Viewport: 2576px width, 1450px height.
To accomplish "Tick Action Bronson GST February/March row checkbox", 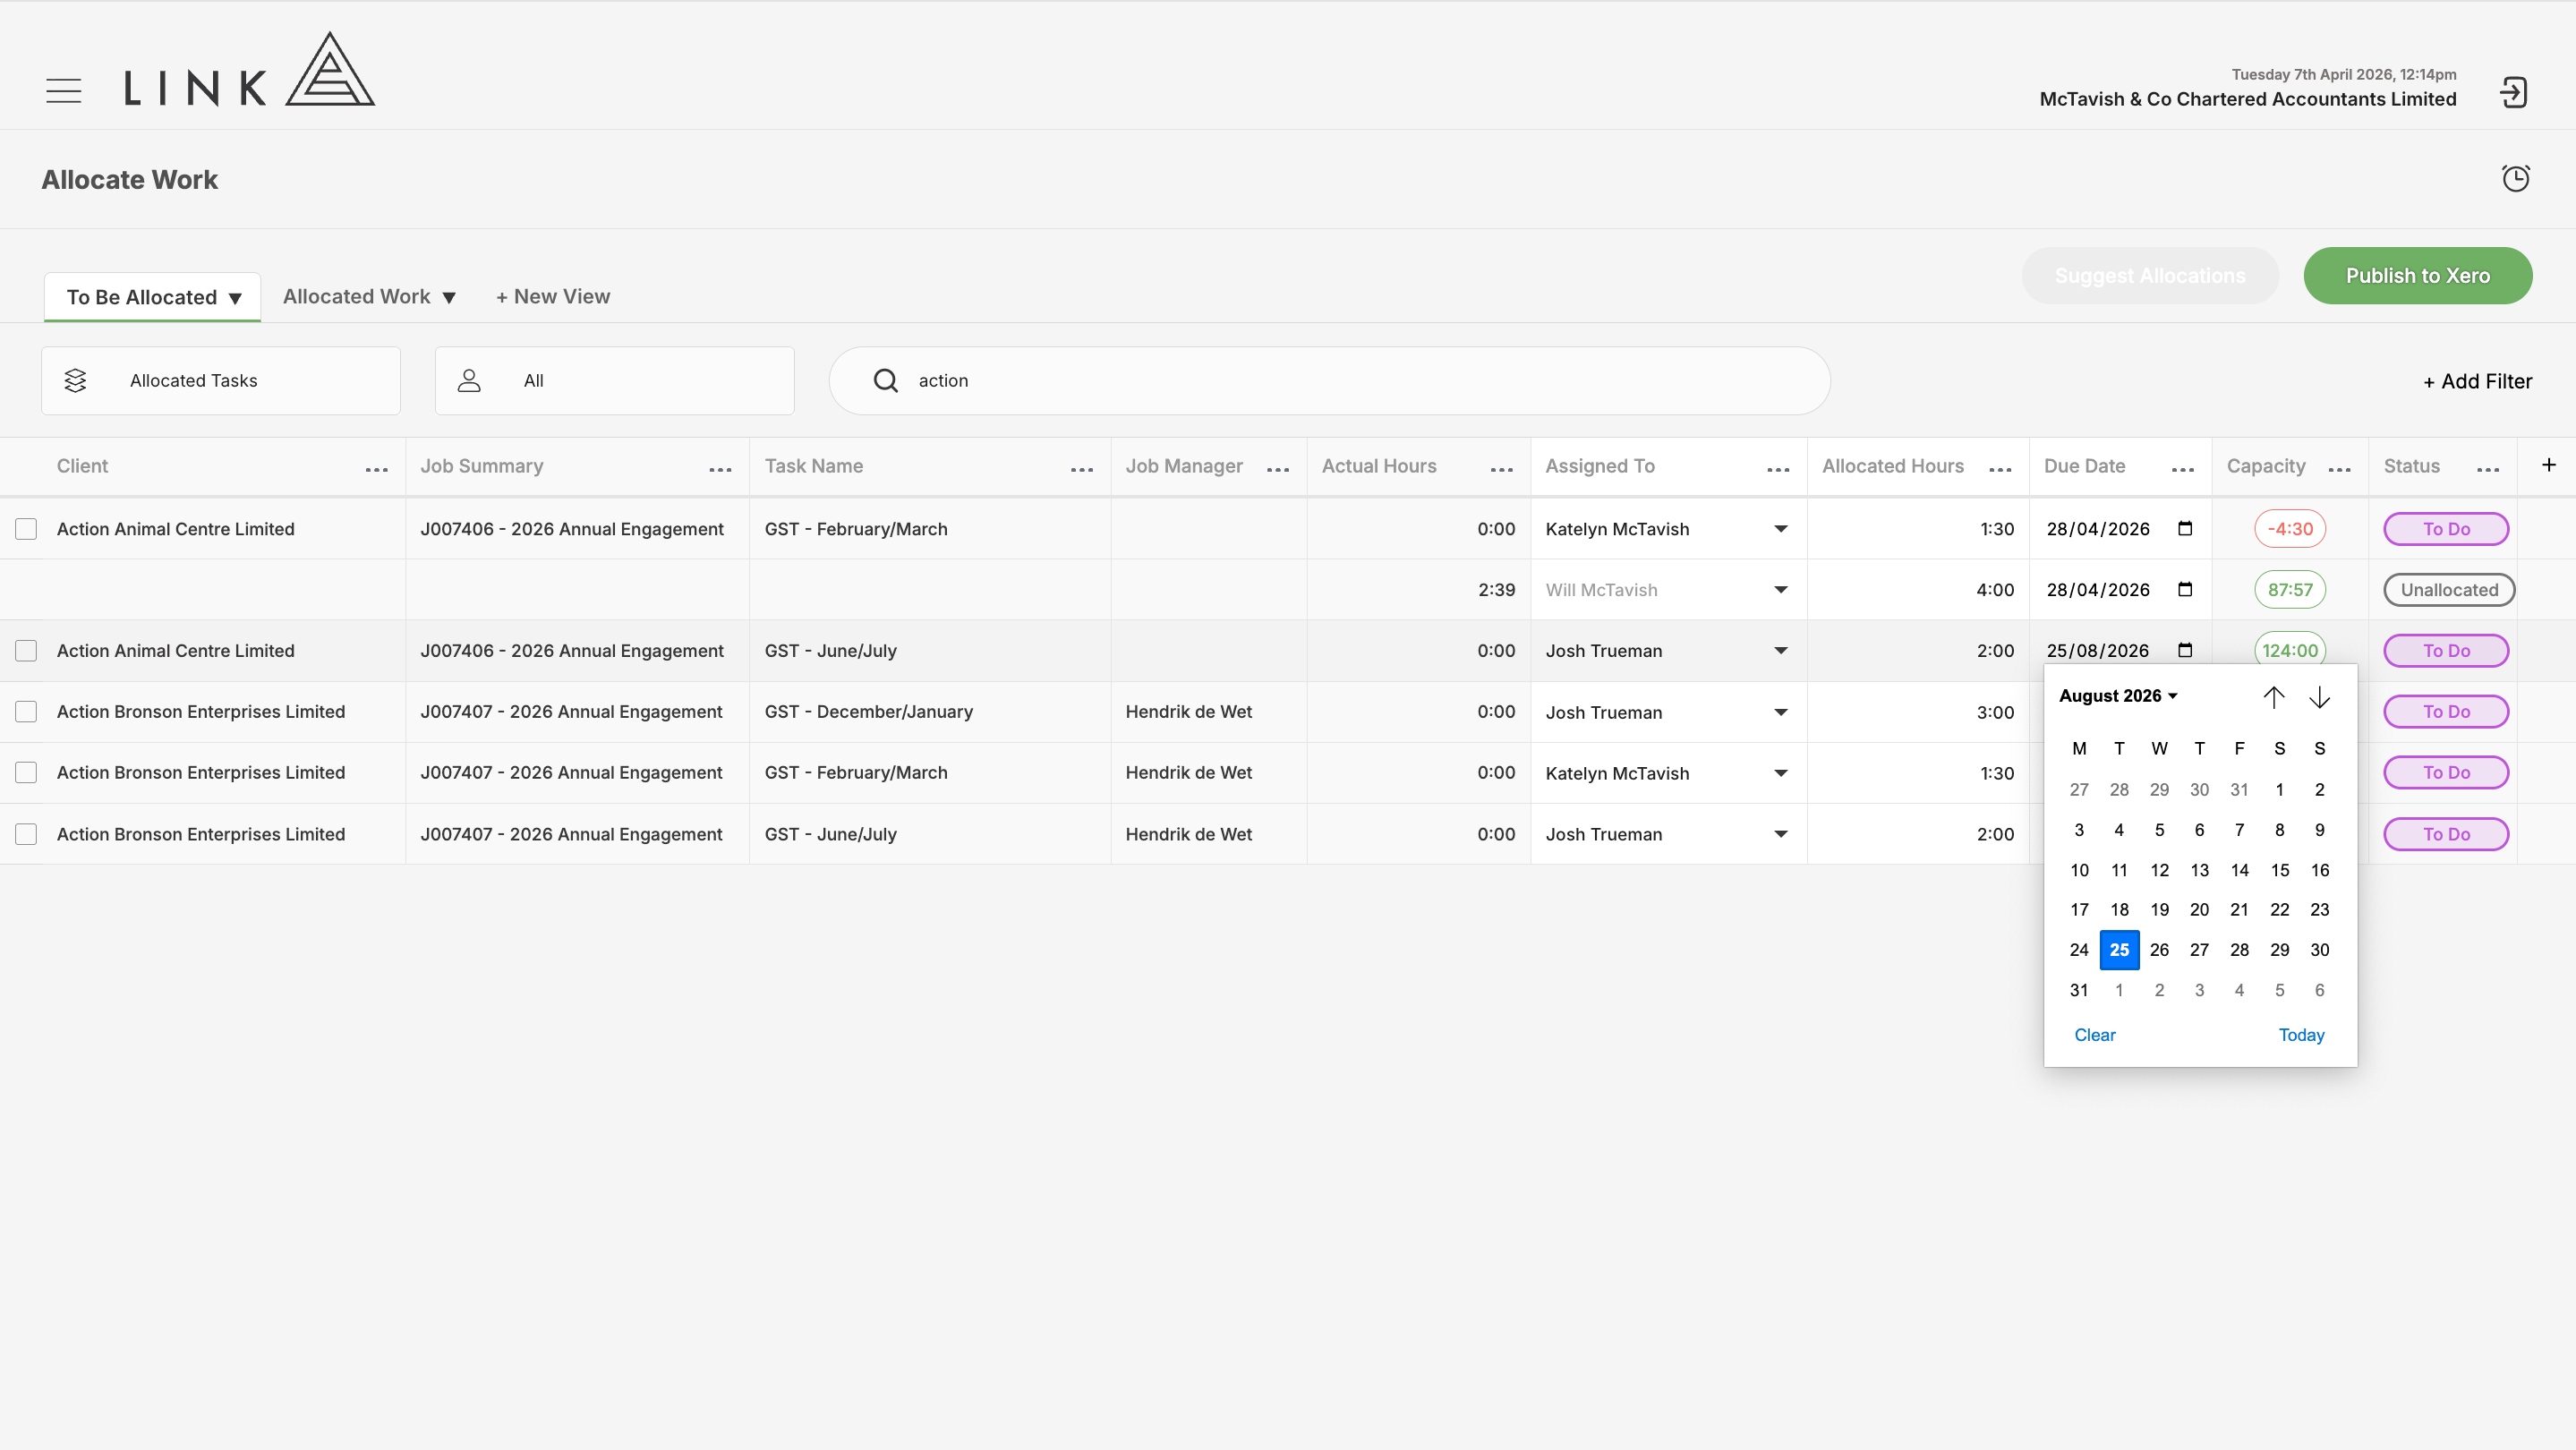I will click(x=26, y=773).
